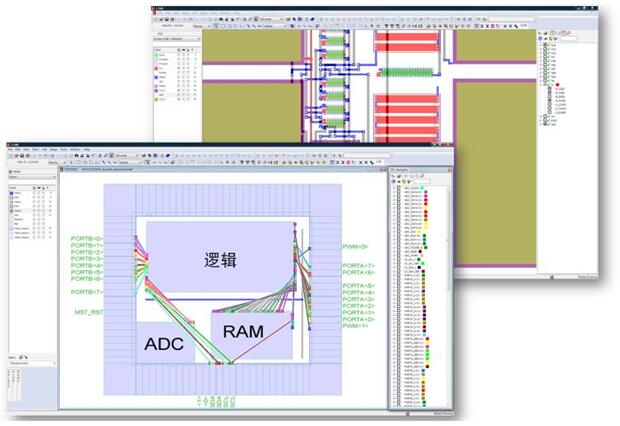Select the 逻辑 block in layout

[220, 257]
